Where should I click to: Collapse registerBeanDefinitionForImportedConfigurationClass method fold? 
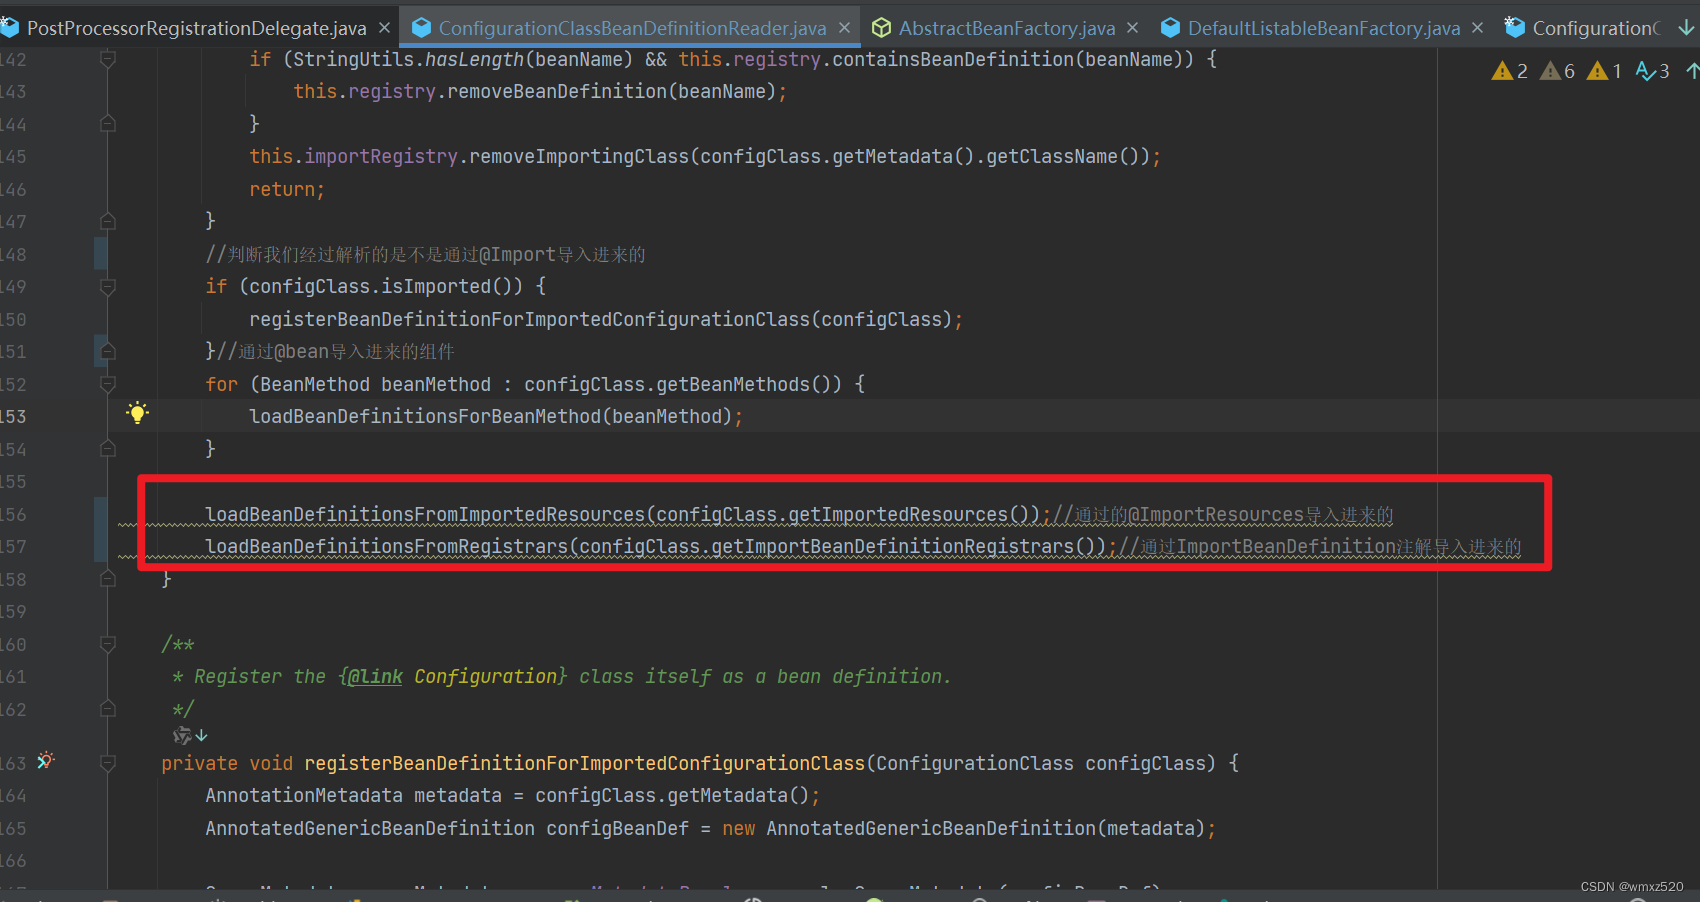point(108,763)
